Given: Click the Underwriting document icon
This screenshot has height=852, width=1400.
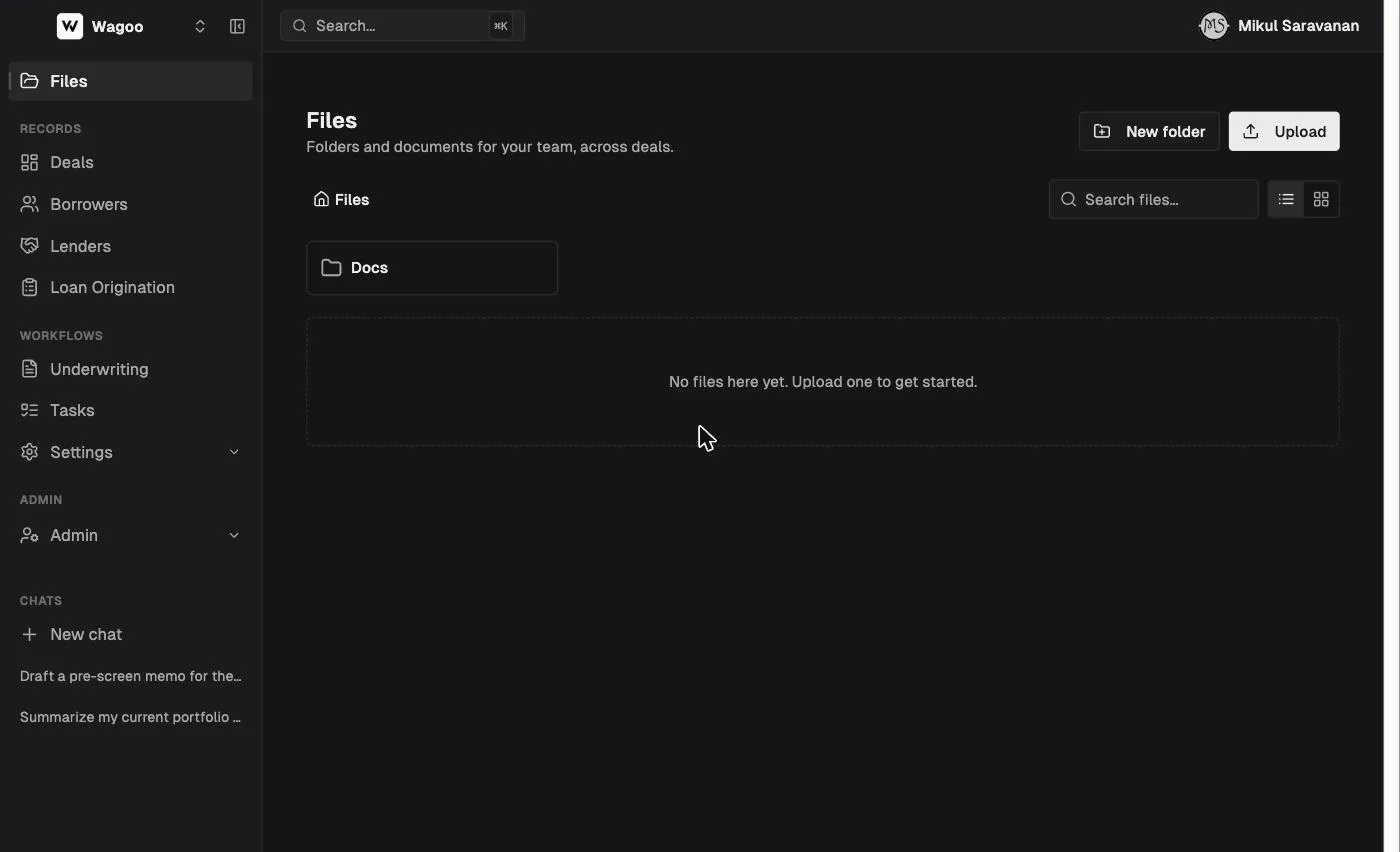Looking at the screenshot, I should tap(30, 369).
